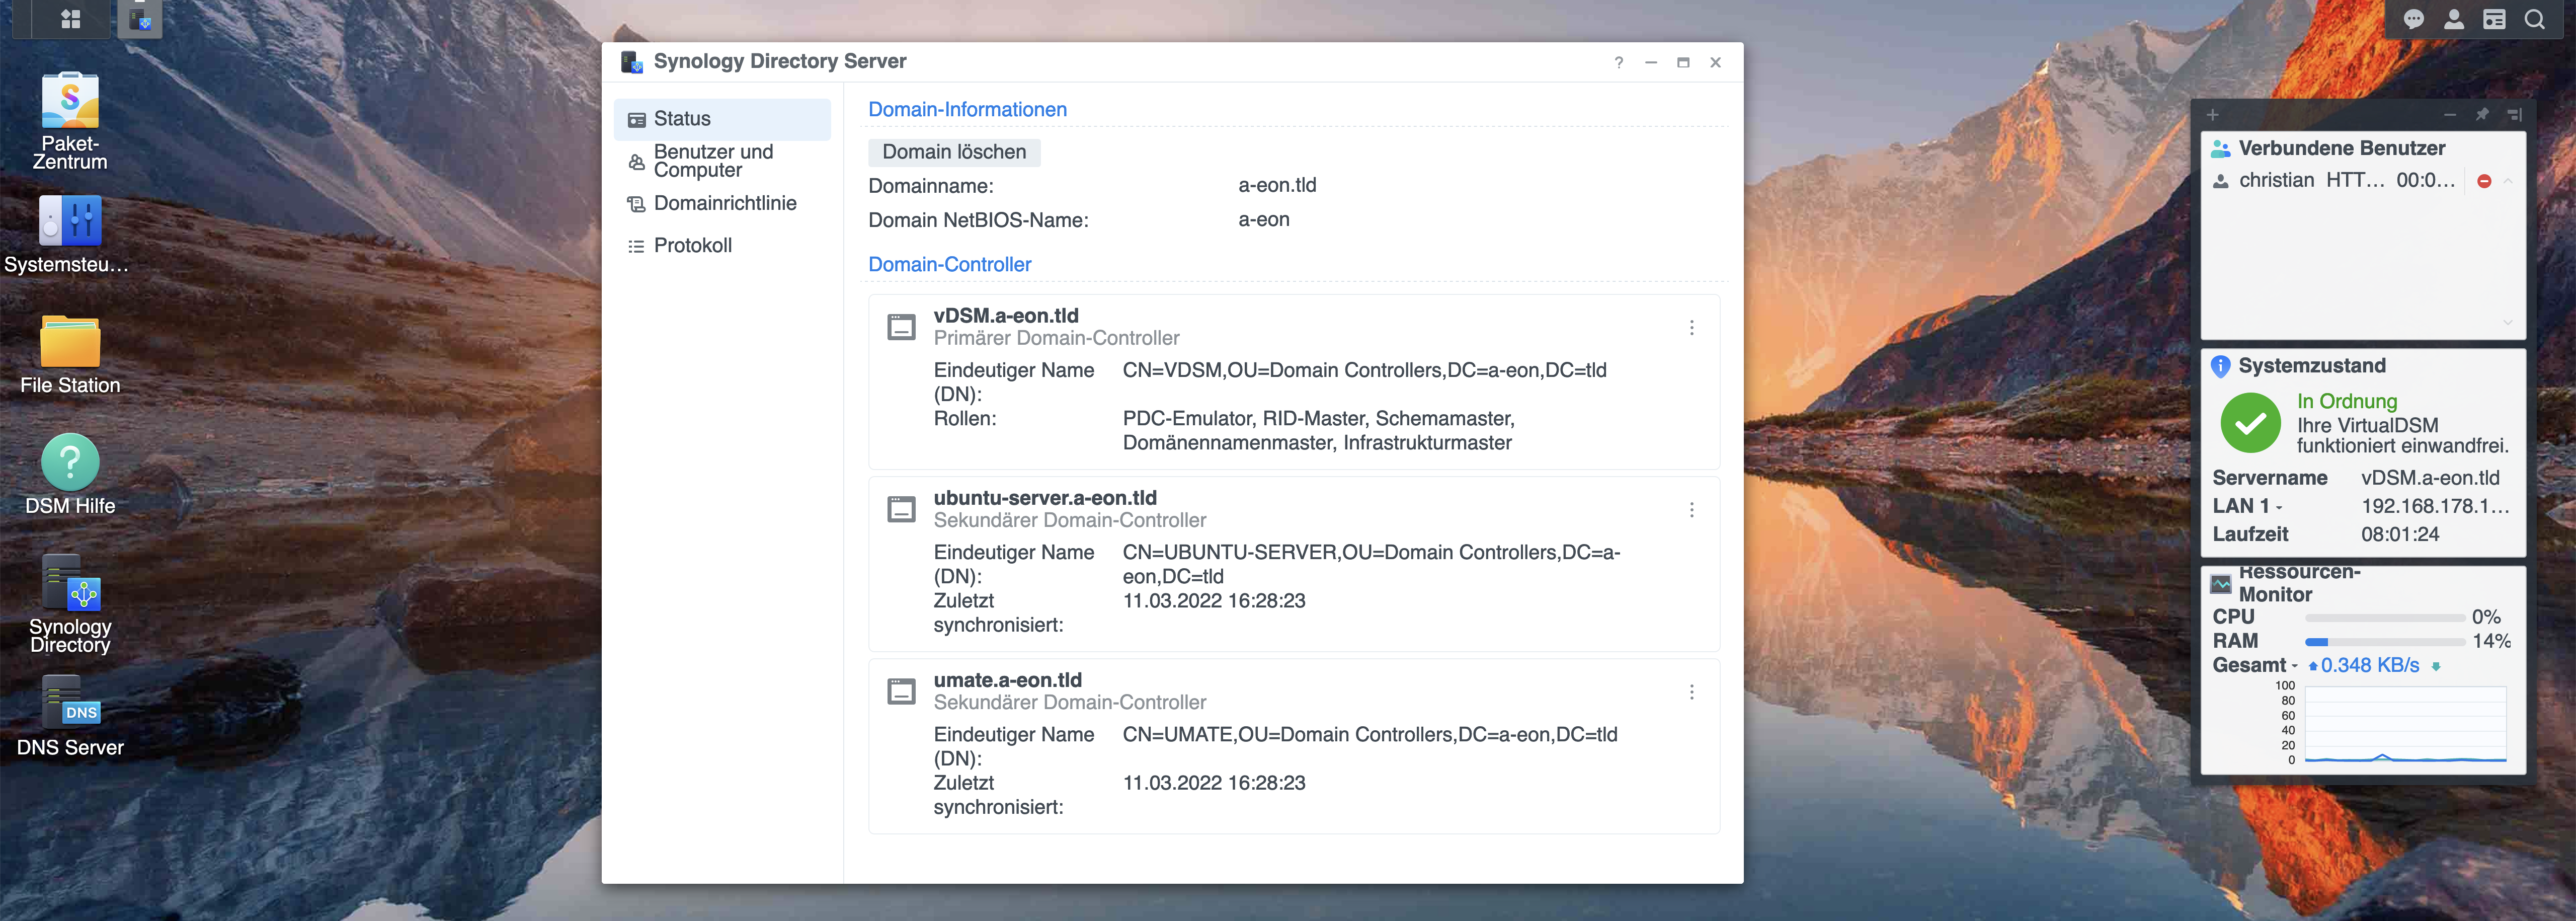2576x921 pixels.
Task: Click Domain-Informationen heading
Action: pyautogui.click(x=967, y=110)
